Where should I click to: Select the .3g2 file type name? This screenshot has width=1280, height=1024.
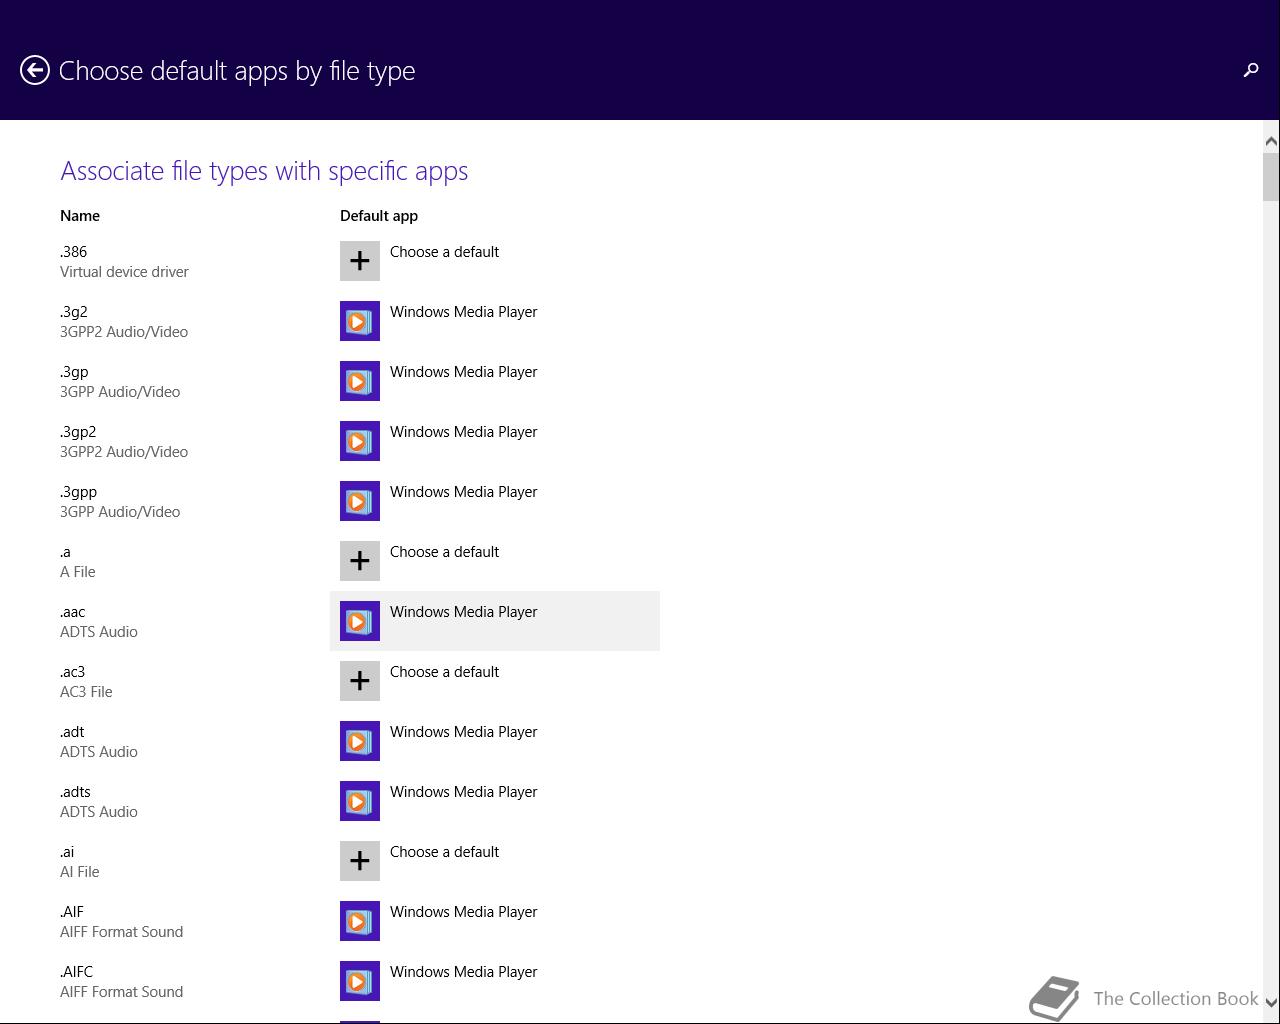point(74,312)
